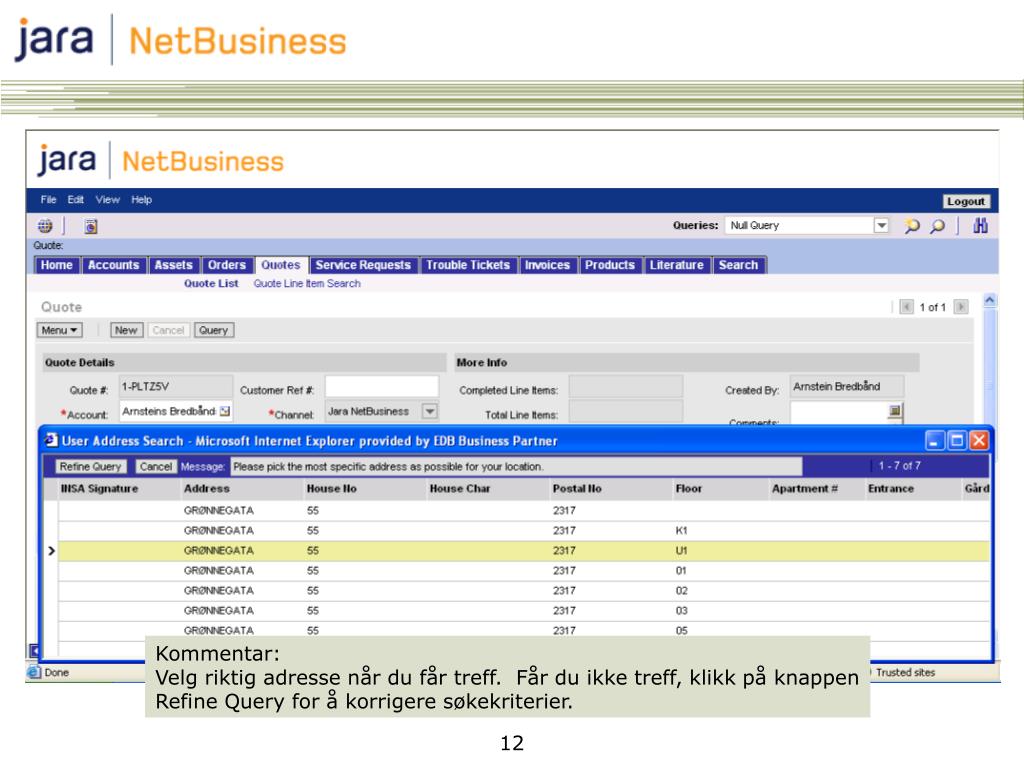Image resolution: width=1024 pixels, height=768 pixels.
Task: Click the Refine Query button
Action: point(91,466)
